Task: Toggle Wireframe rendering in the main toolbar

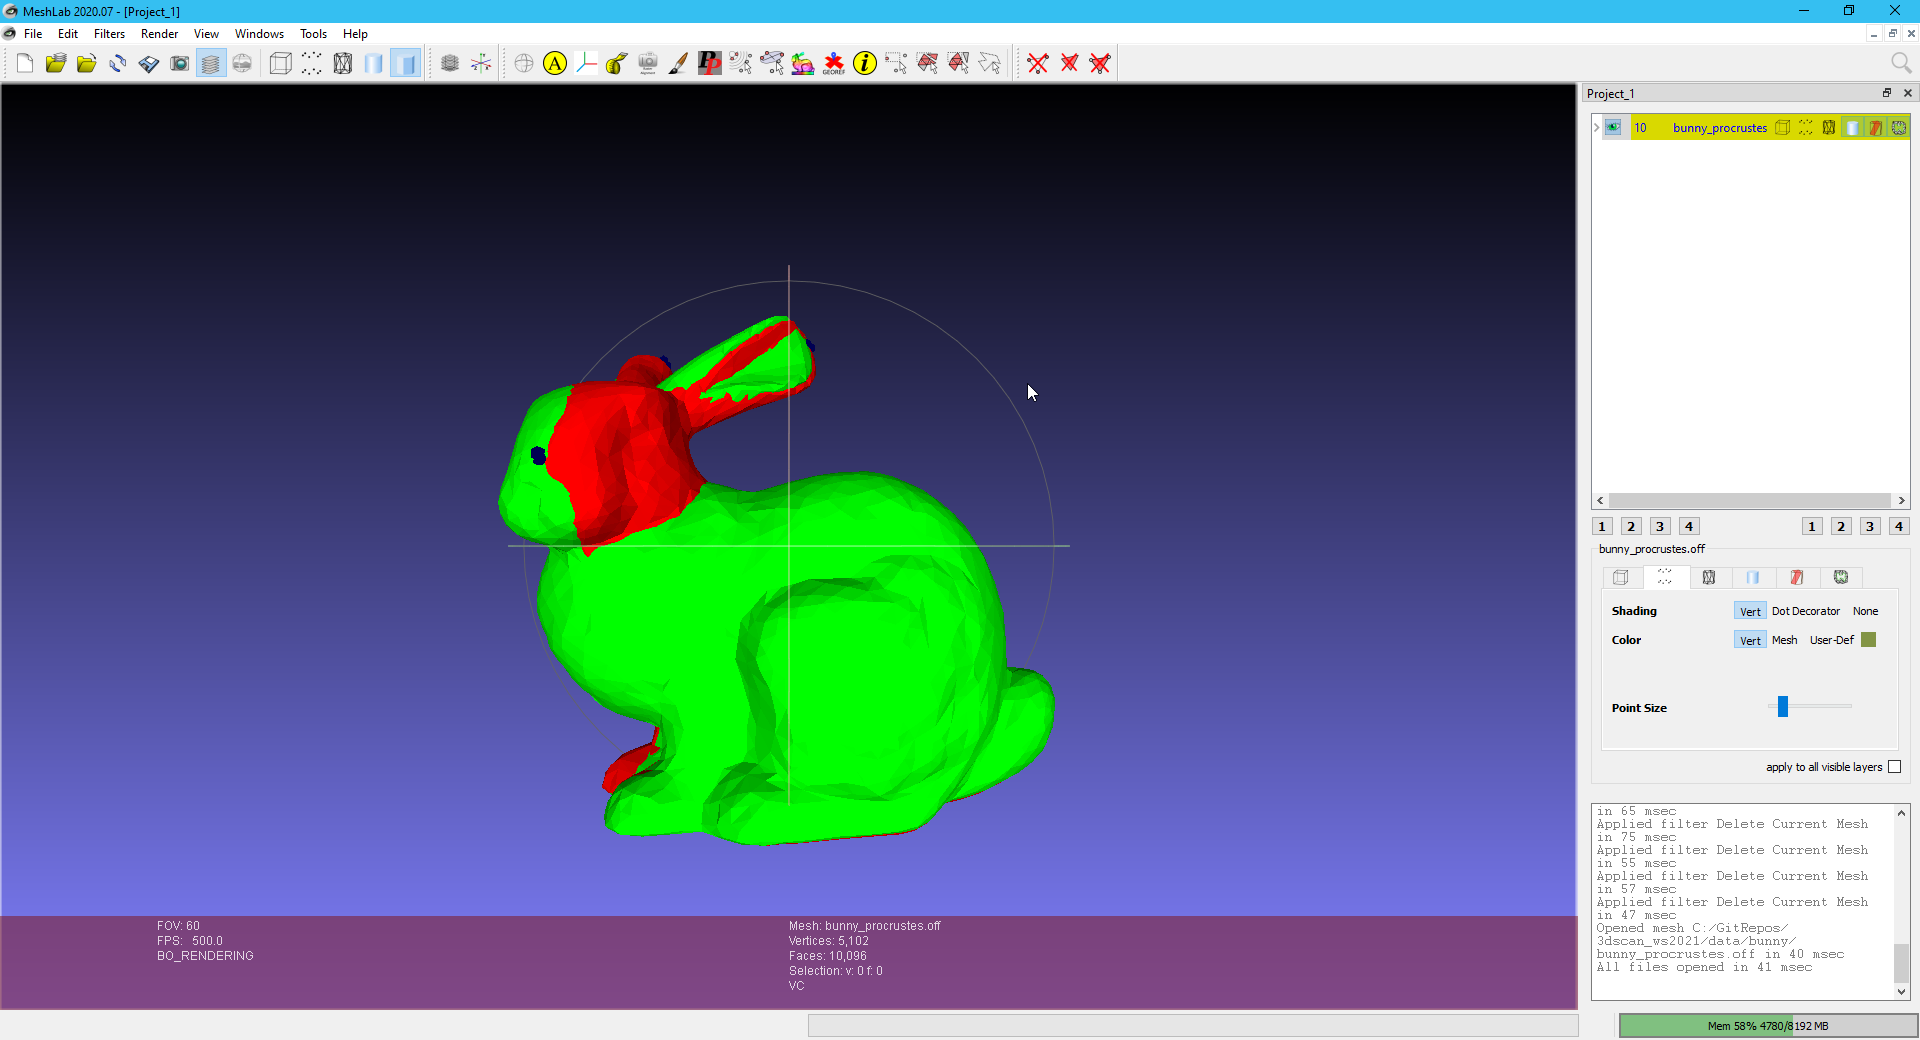Action: coord(342,64)
